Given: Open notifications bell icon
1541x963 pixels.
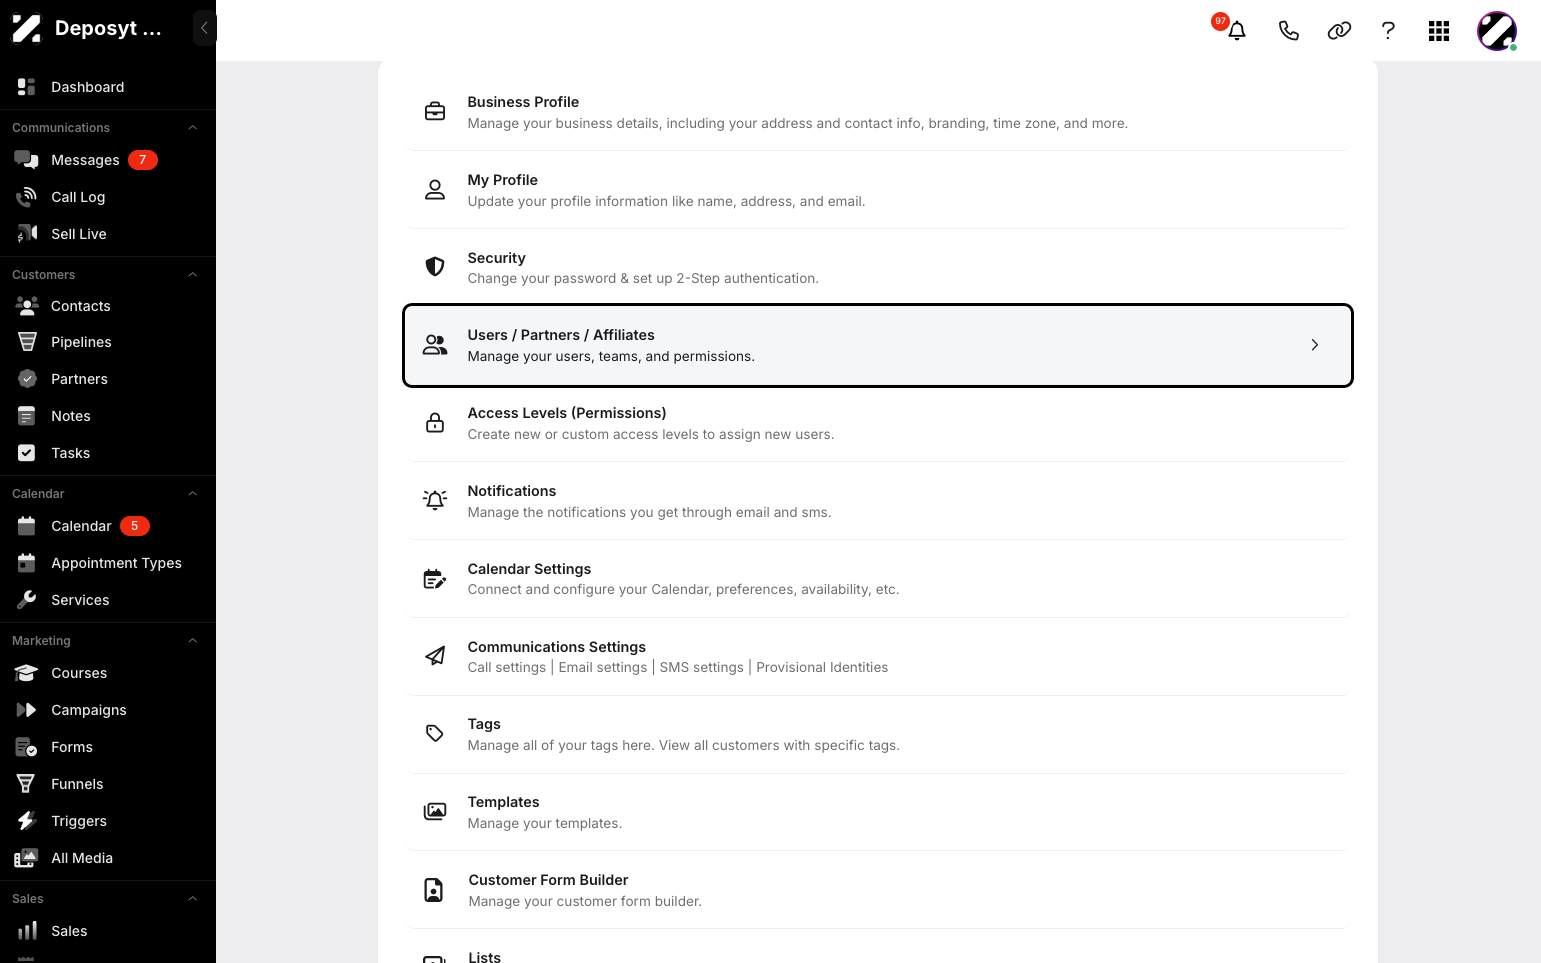Looking at the screenshot, I should (x=1237, y=31).
